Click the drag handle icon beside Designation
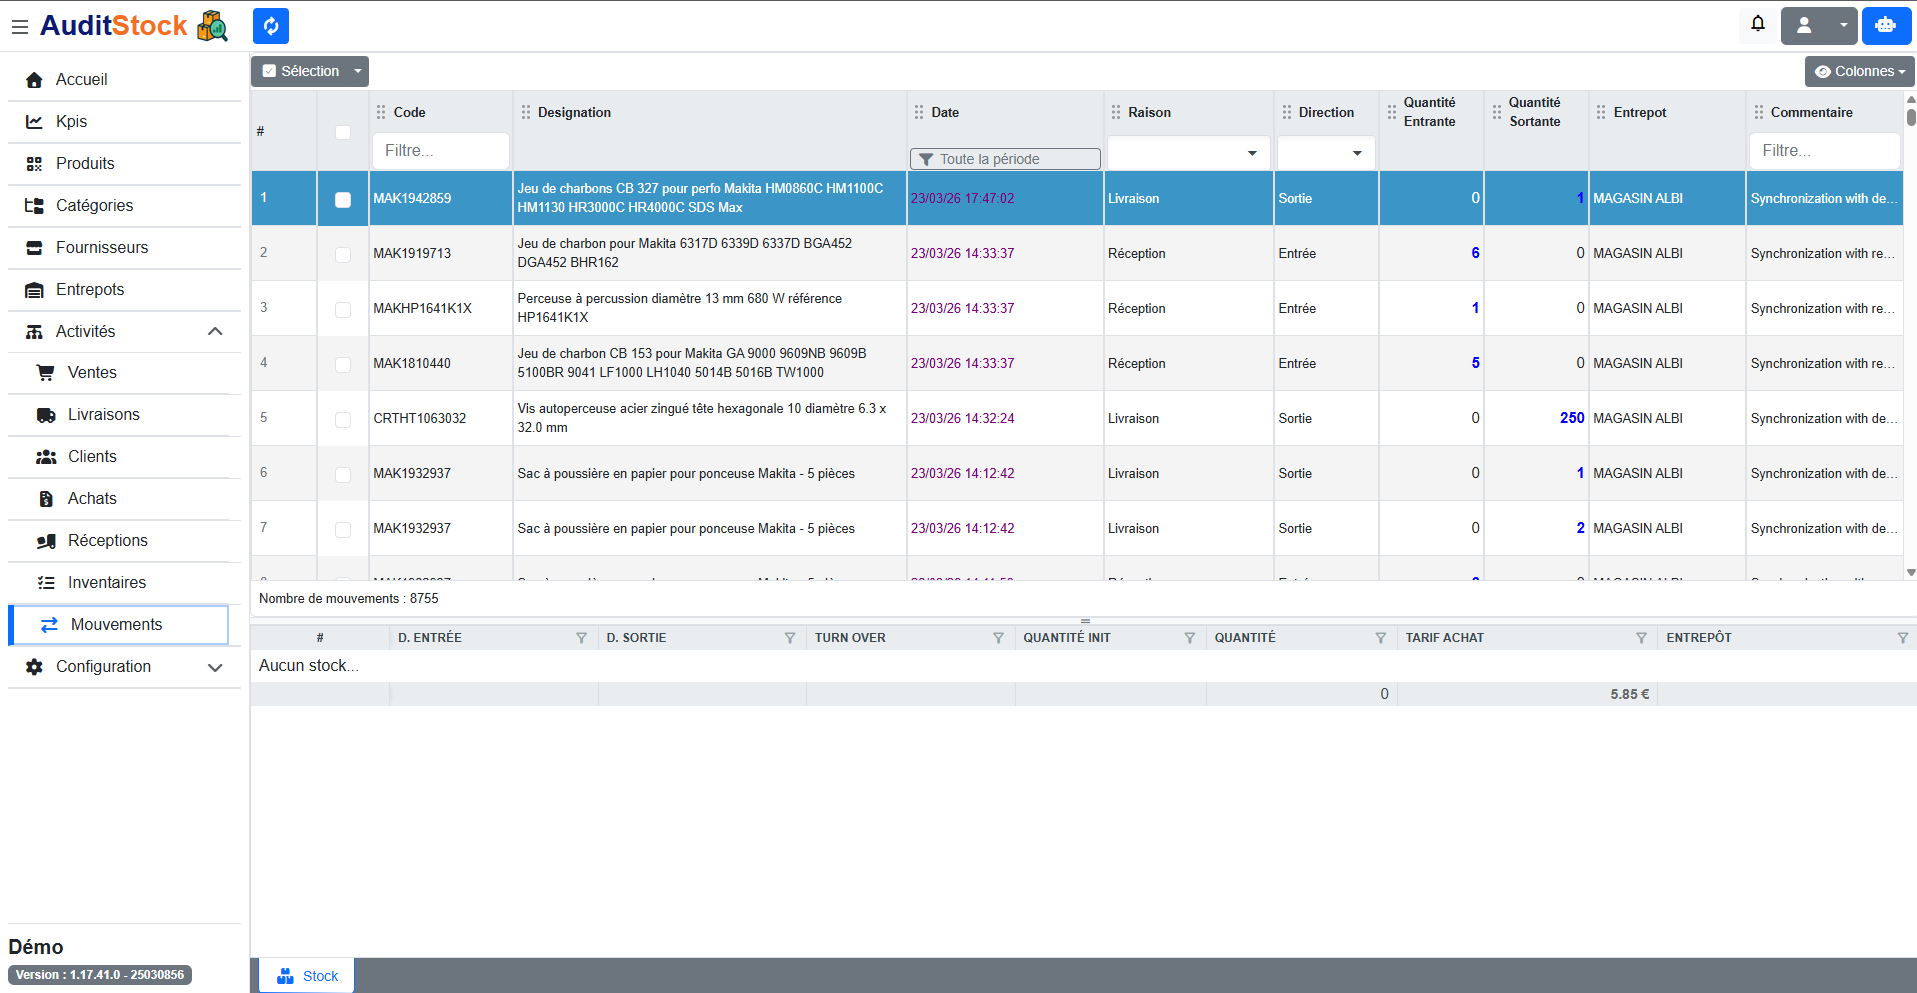The height and width of the screenshot is (993, 1917). [x=526, y=113]
